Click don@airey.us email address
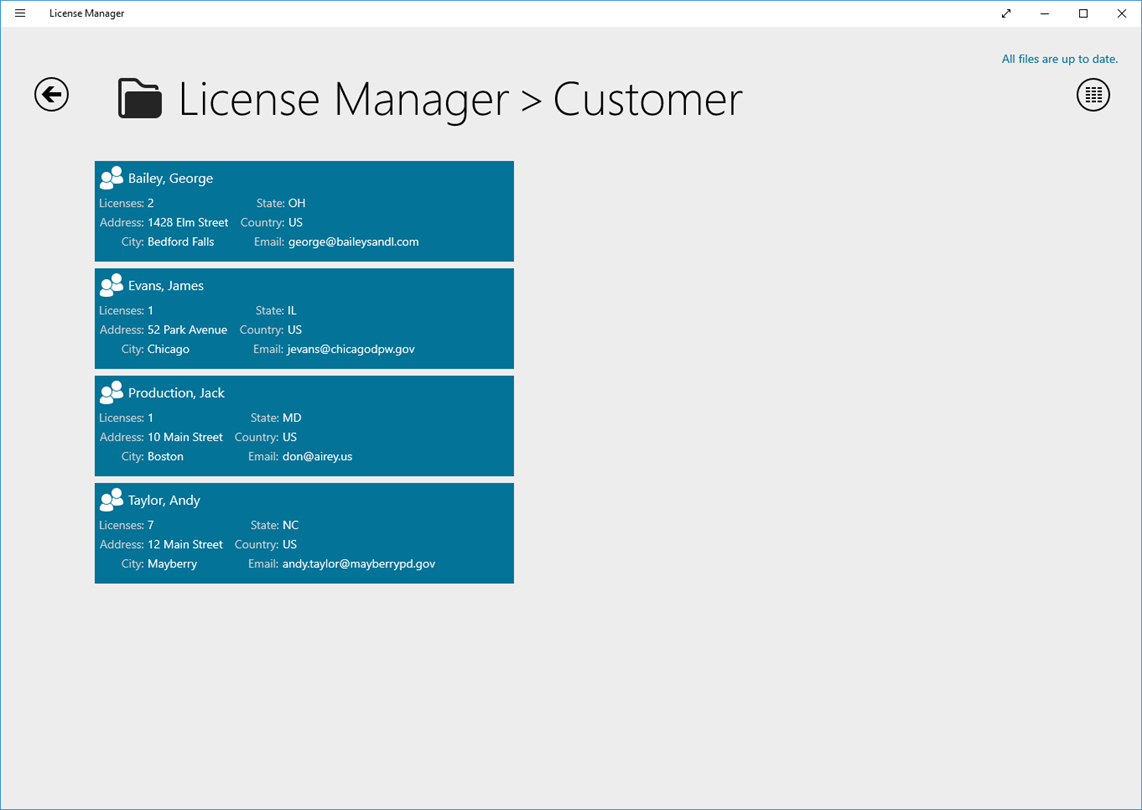The height and width of the screenshot is (810, 1142). 318,457
